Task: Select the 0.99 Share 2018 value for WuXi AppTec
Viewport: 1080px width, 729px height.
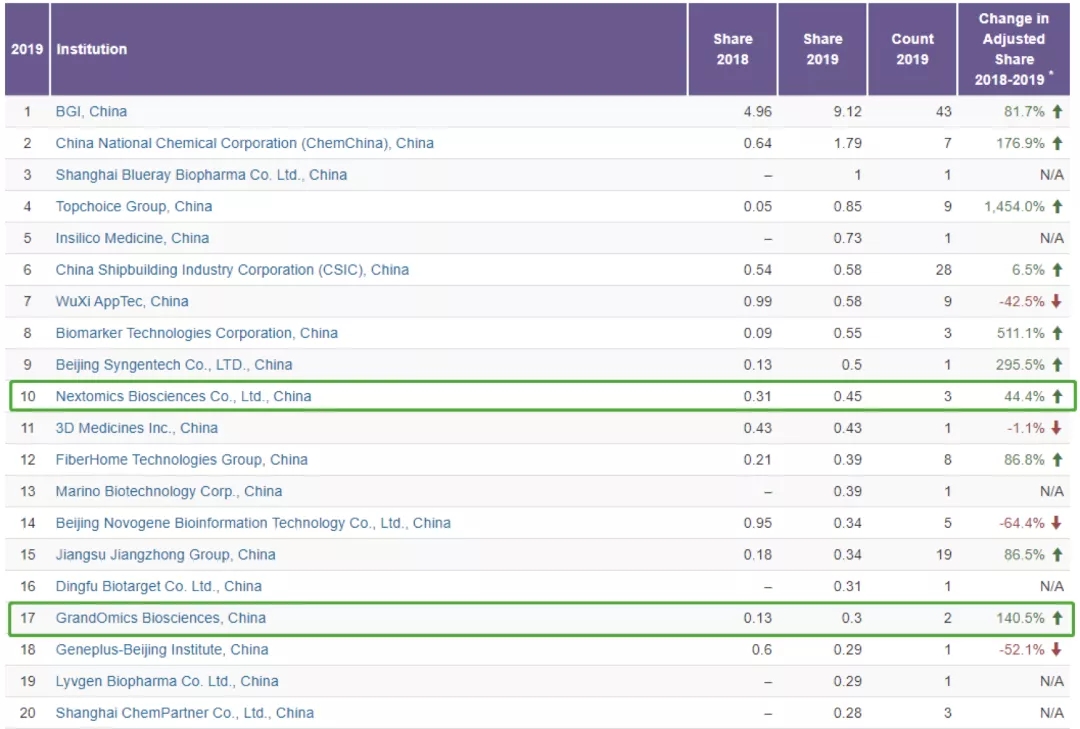Action: (758, 302)
